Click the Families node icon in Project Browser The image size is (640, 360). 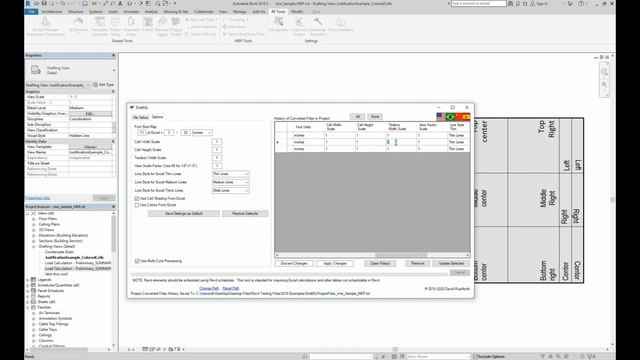(x=33, y=307)
